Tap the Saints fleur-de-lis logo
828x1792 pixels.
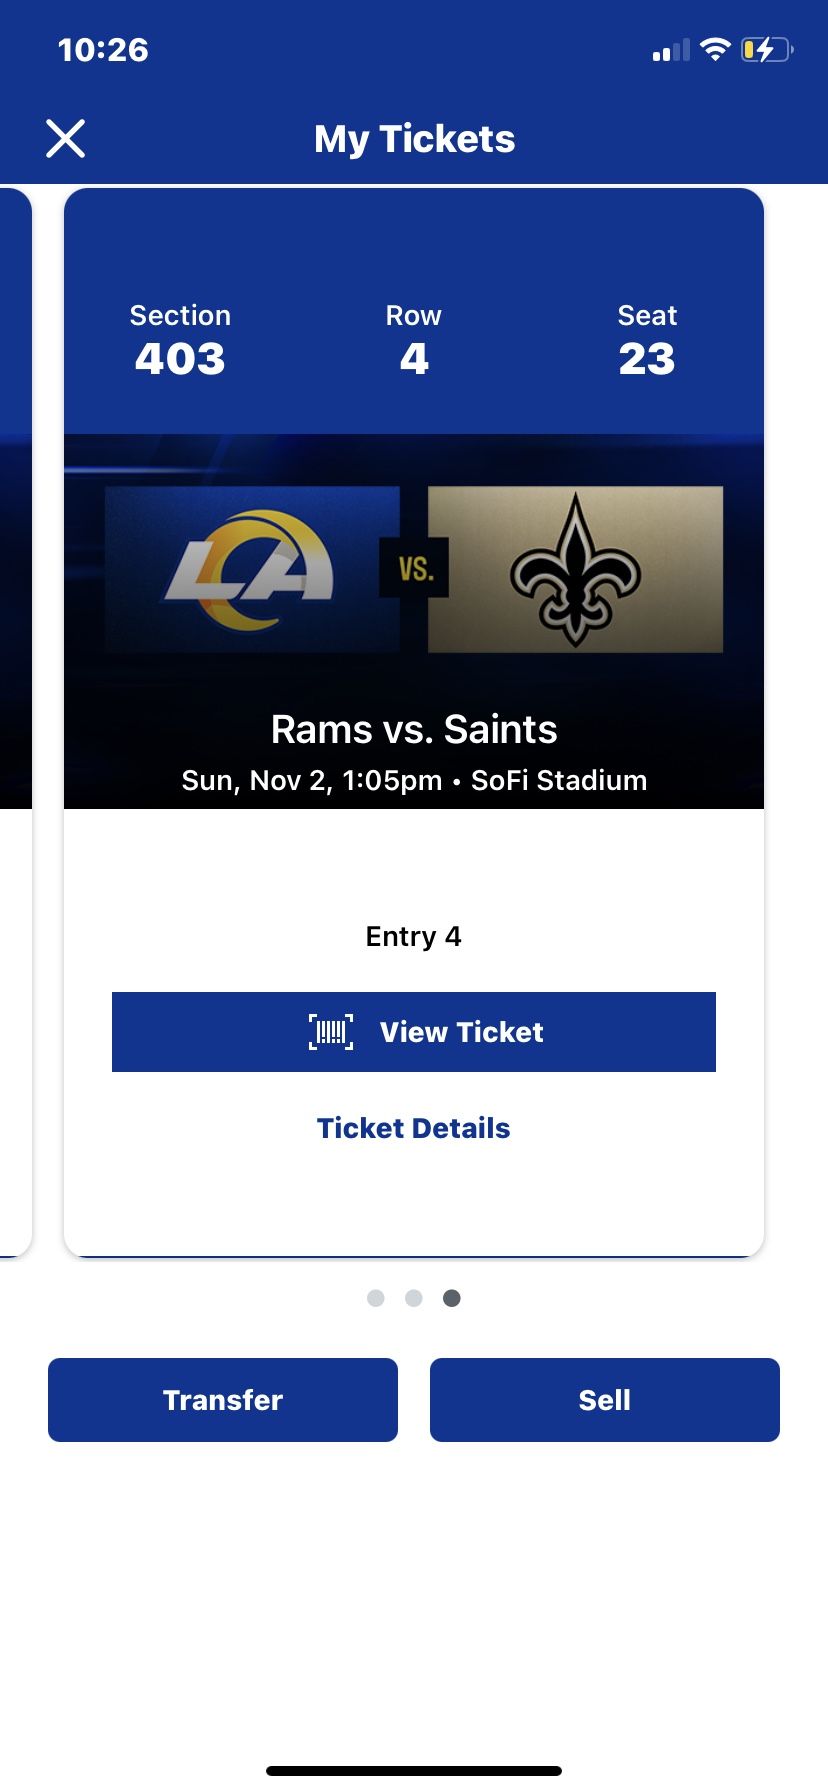point(575,570)
